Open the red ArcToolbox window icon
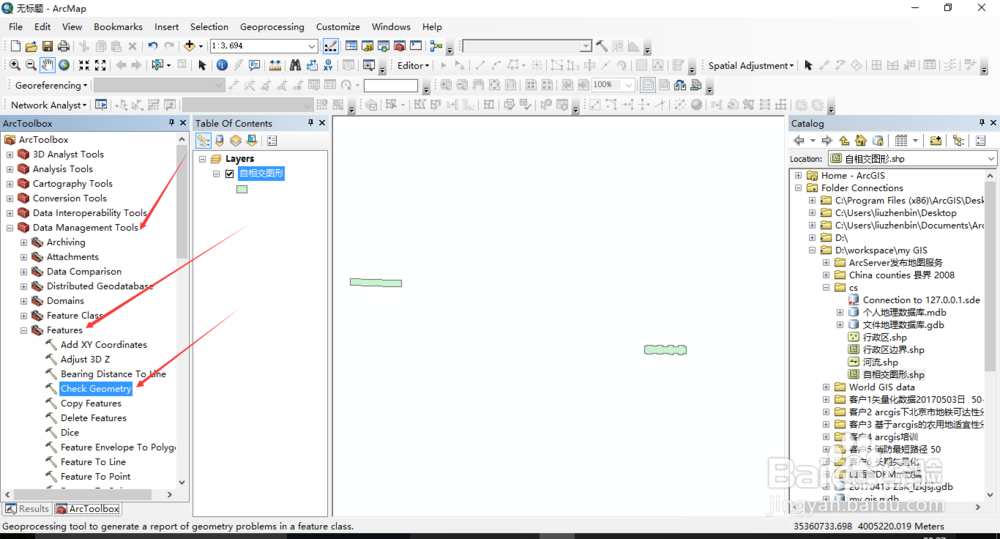 [400, 46]
